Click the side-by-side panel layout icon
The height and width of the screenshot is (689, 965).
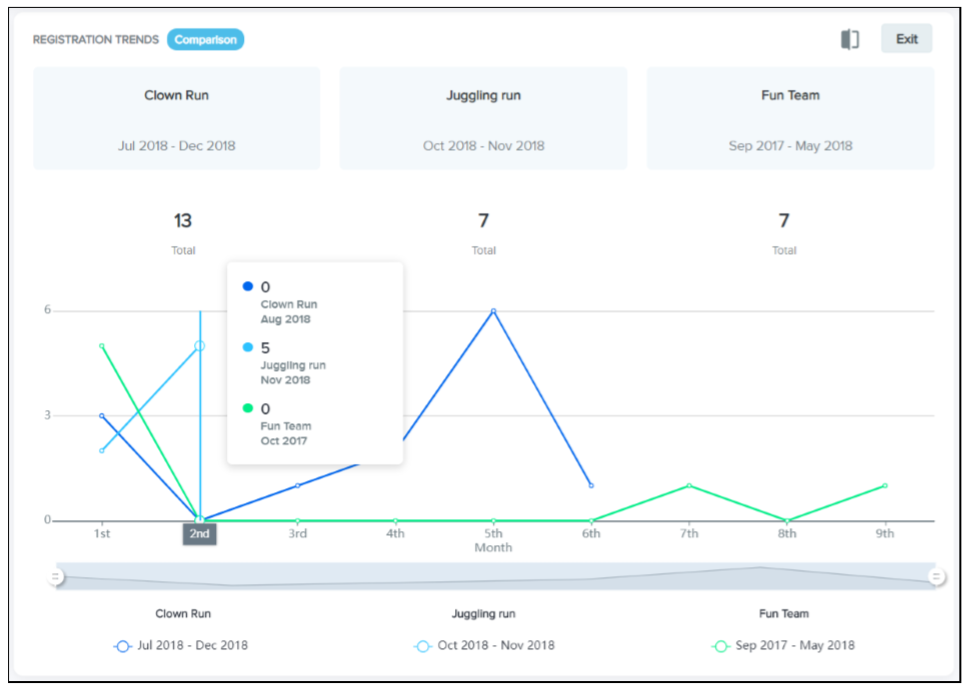[x=849, y=39]
